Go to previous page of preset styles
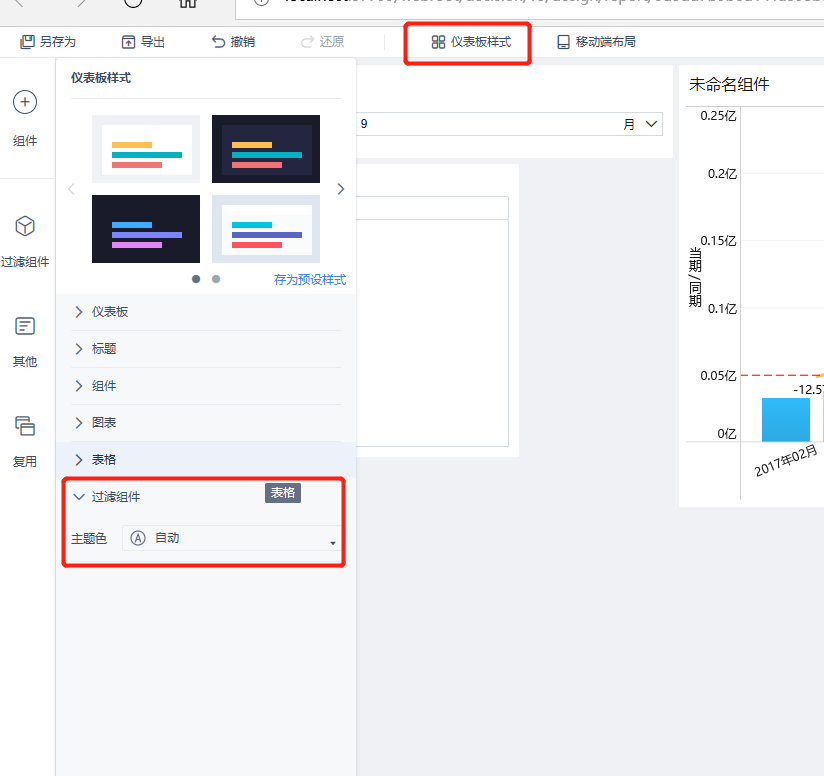Image resolution: width=824 pixels, height=776 pixels. [x=71, y=189]
